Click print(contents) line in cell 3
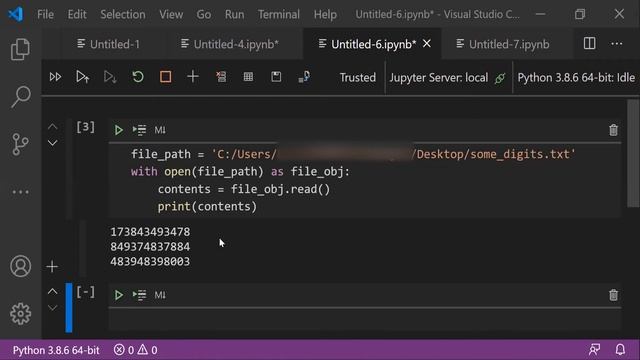The width and height of the screenshot is (640, 360). [x=207, y=207]
